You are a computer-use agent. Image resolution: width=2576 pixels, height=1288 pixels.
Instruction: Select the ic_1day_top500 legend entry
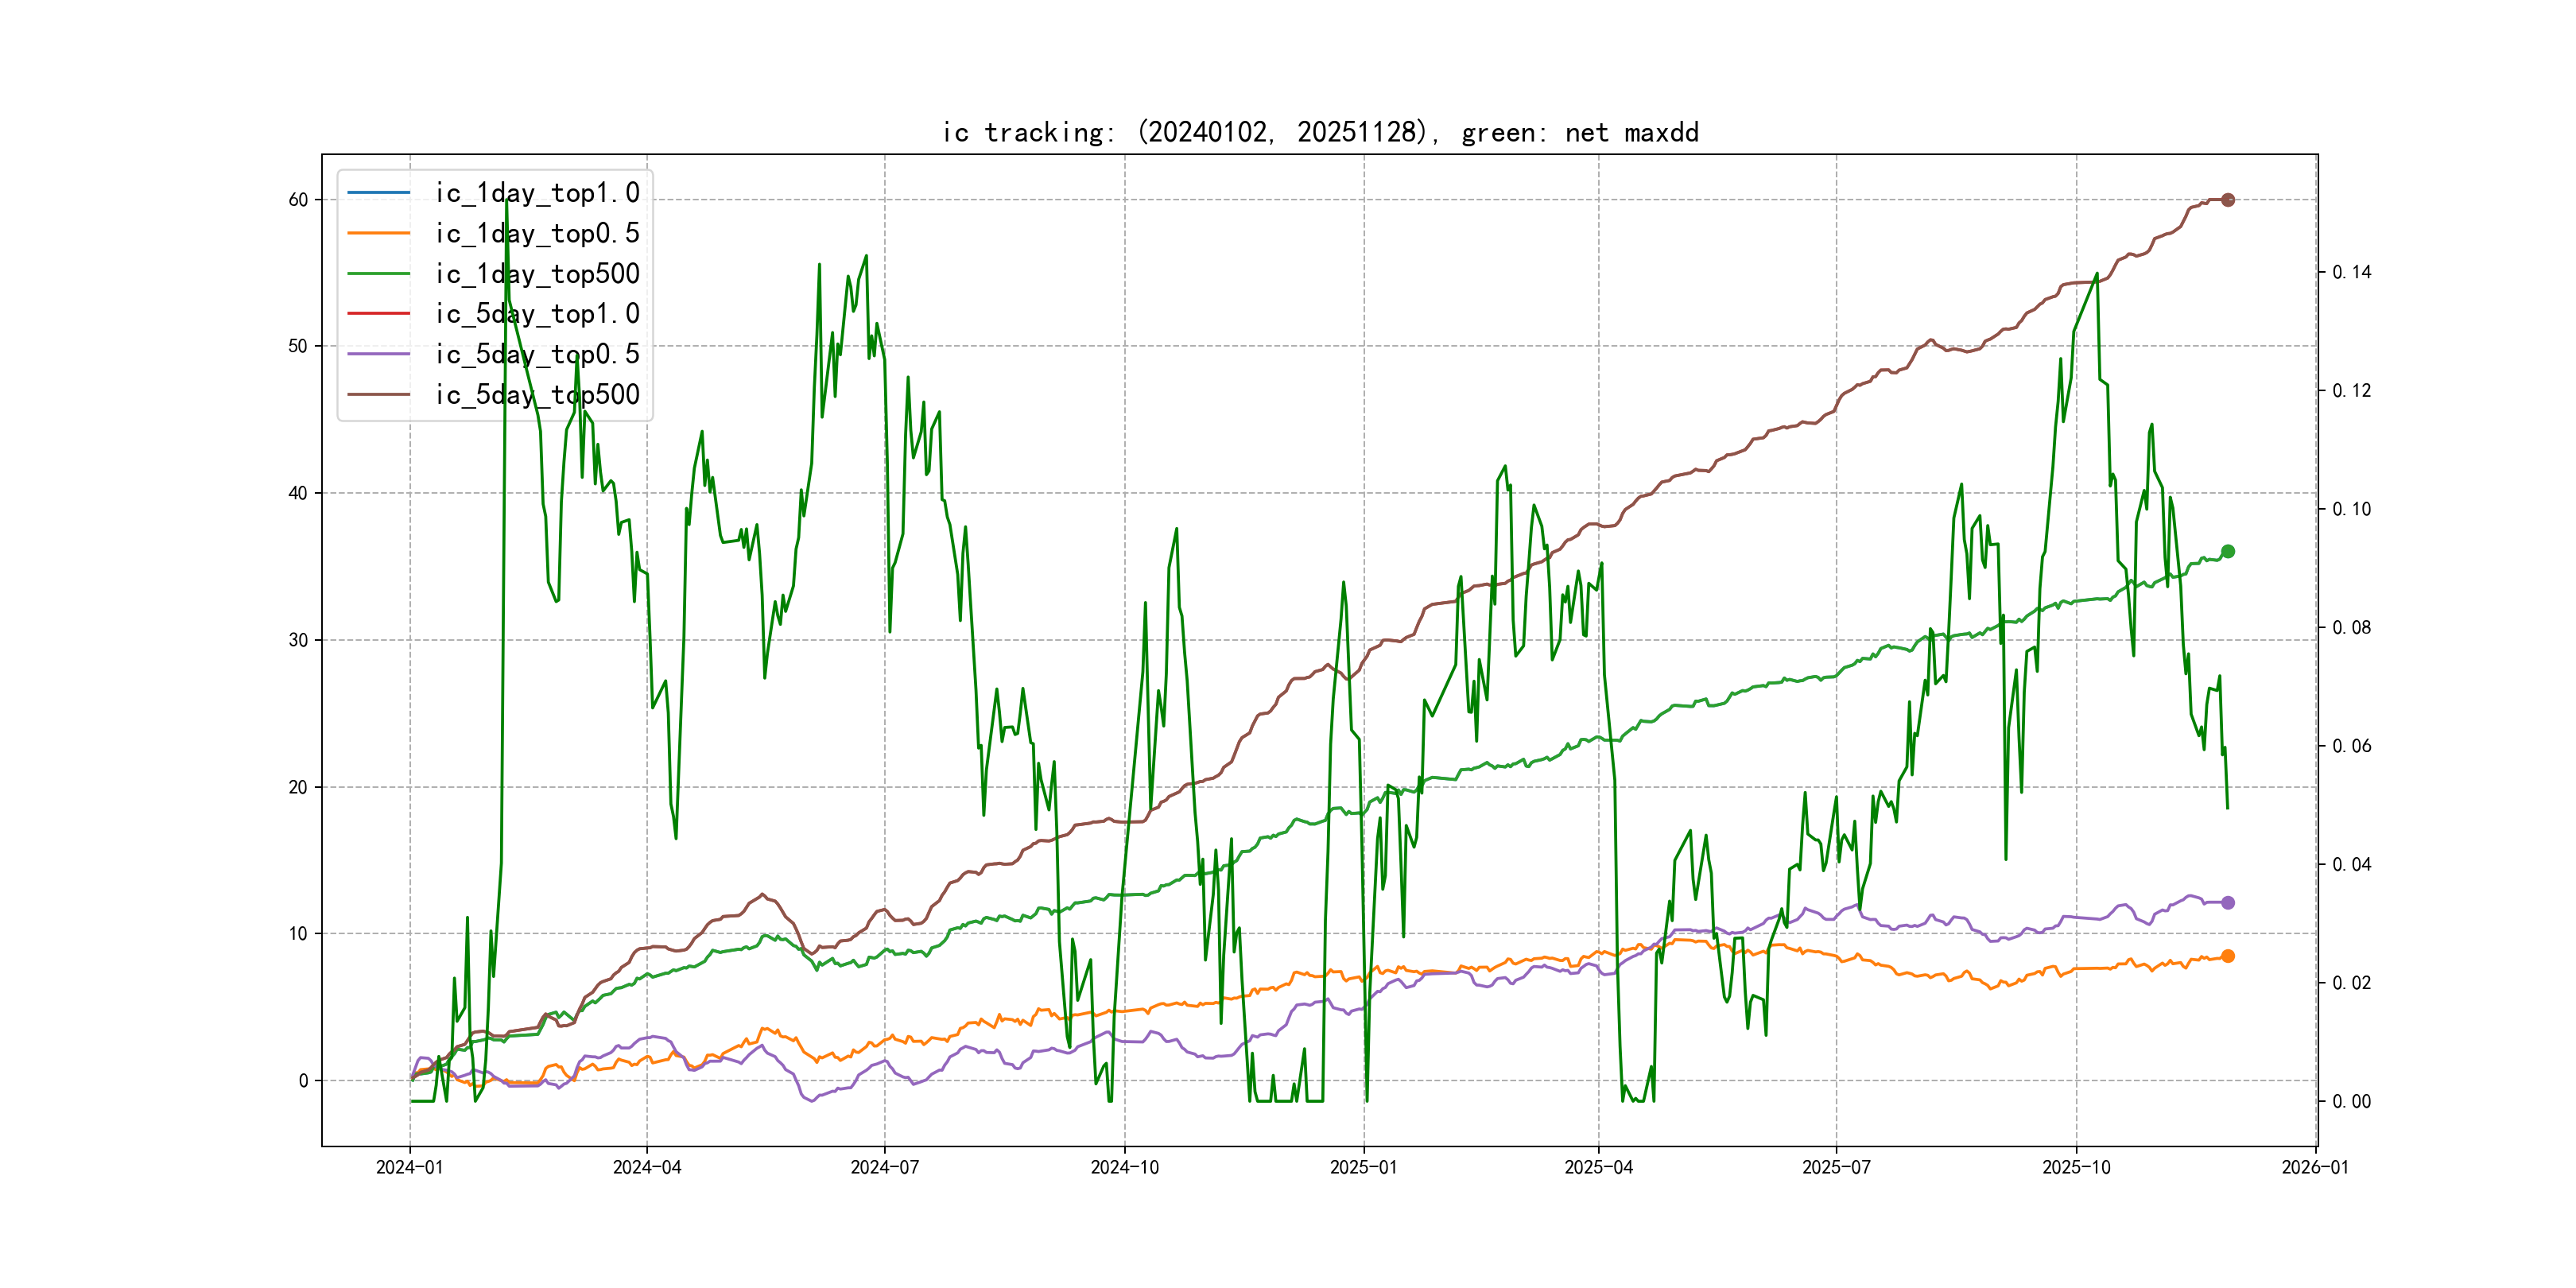(537, 273)
